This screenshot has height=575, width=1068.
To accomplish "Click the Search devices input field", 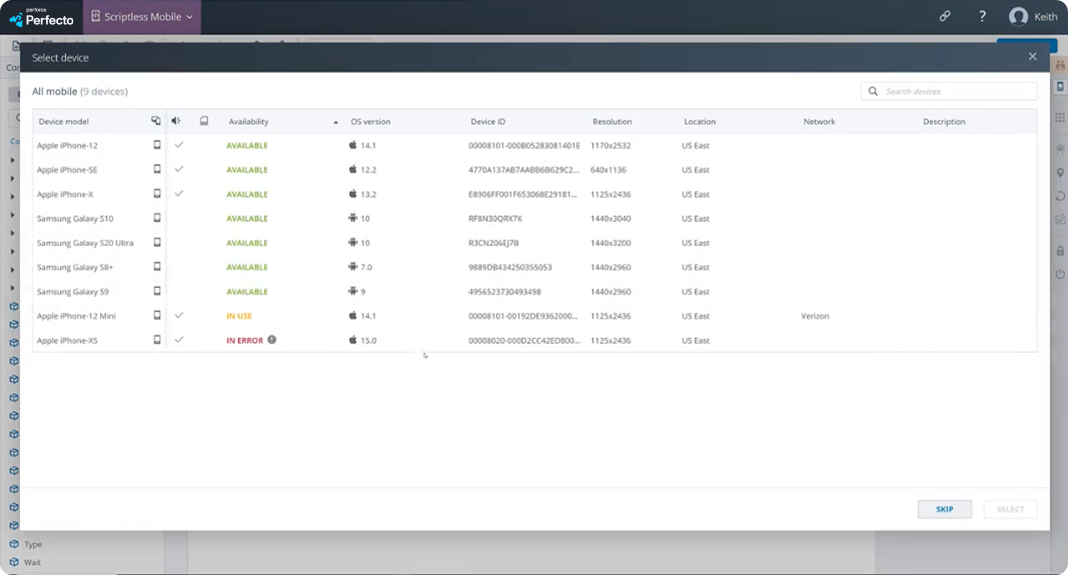I will 949,91.
